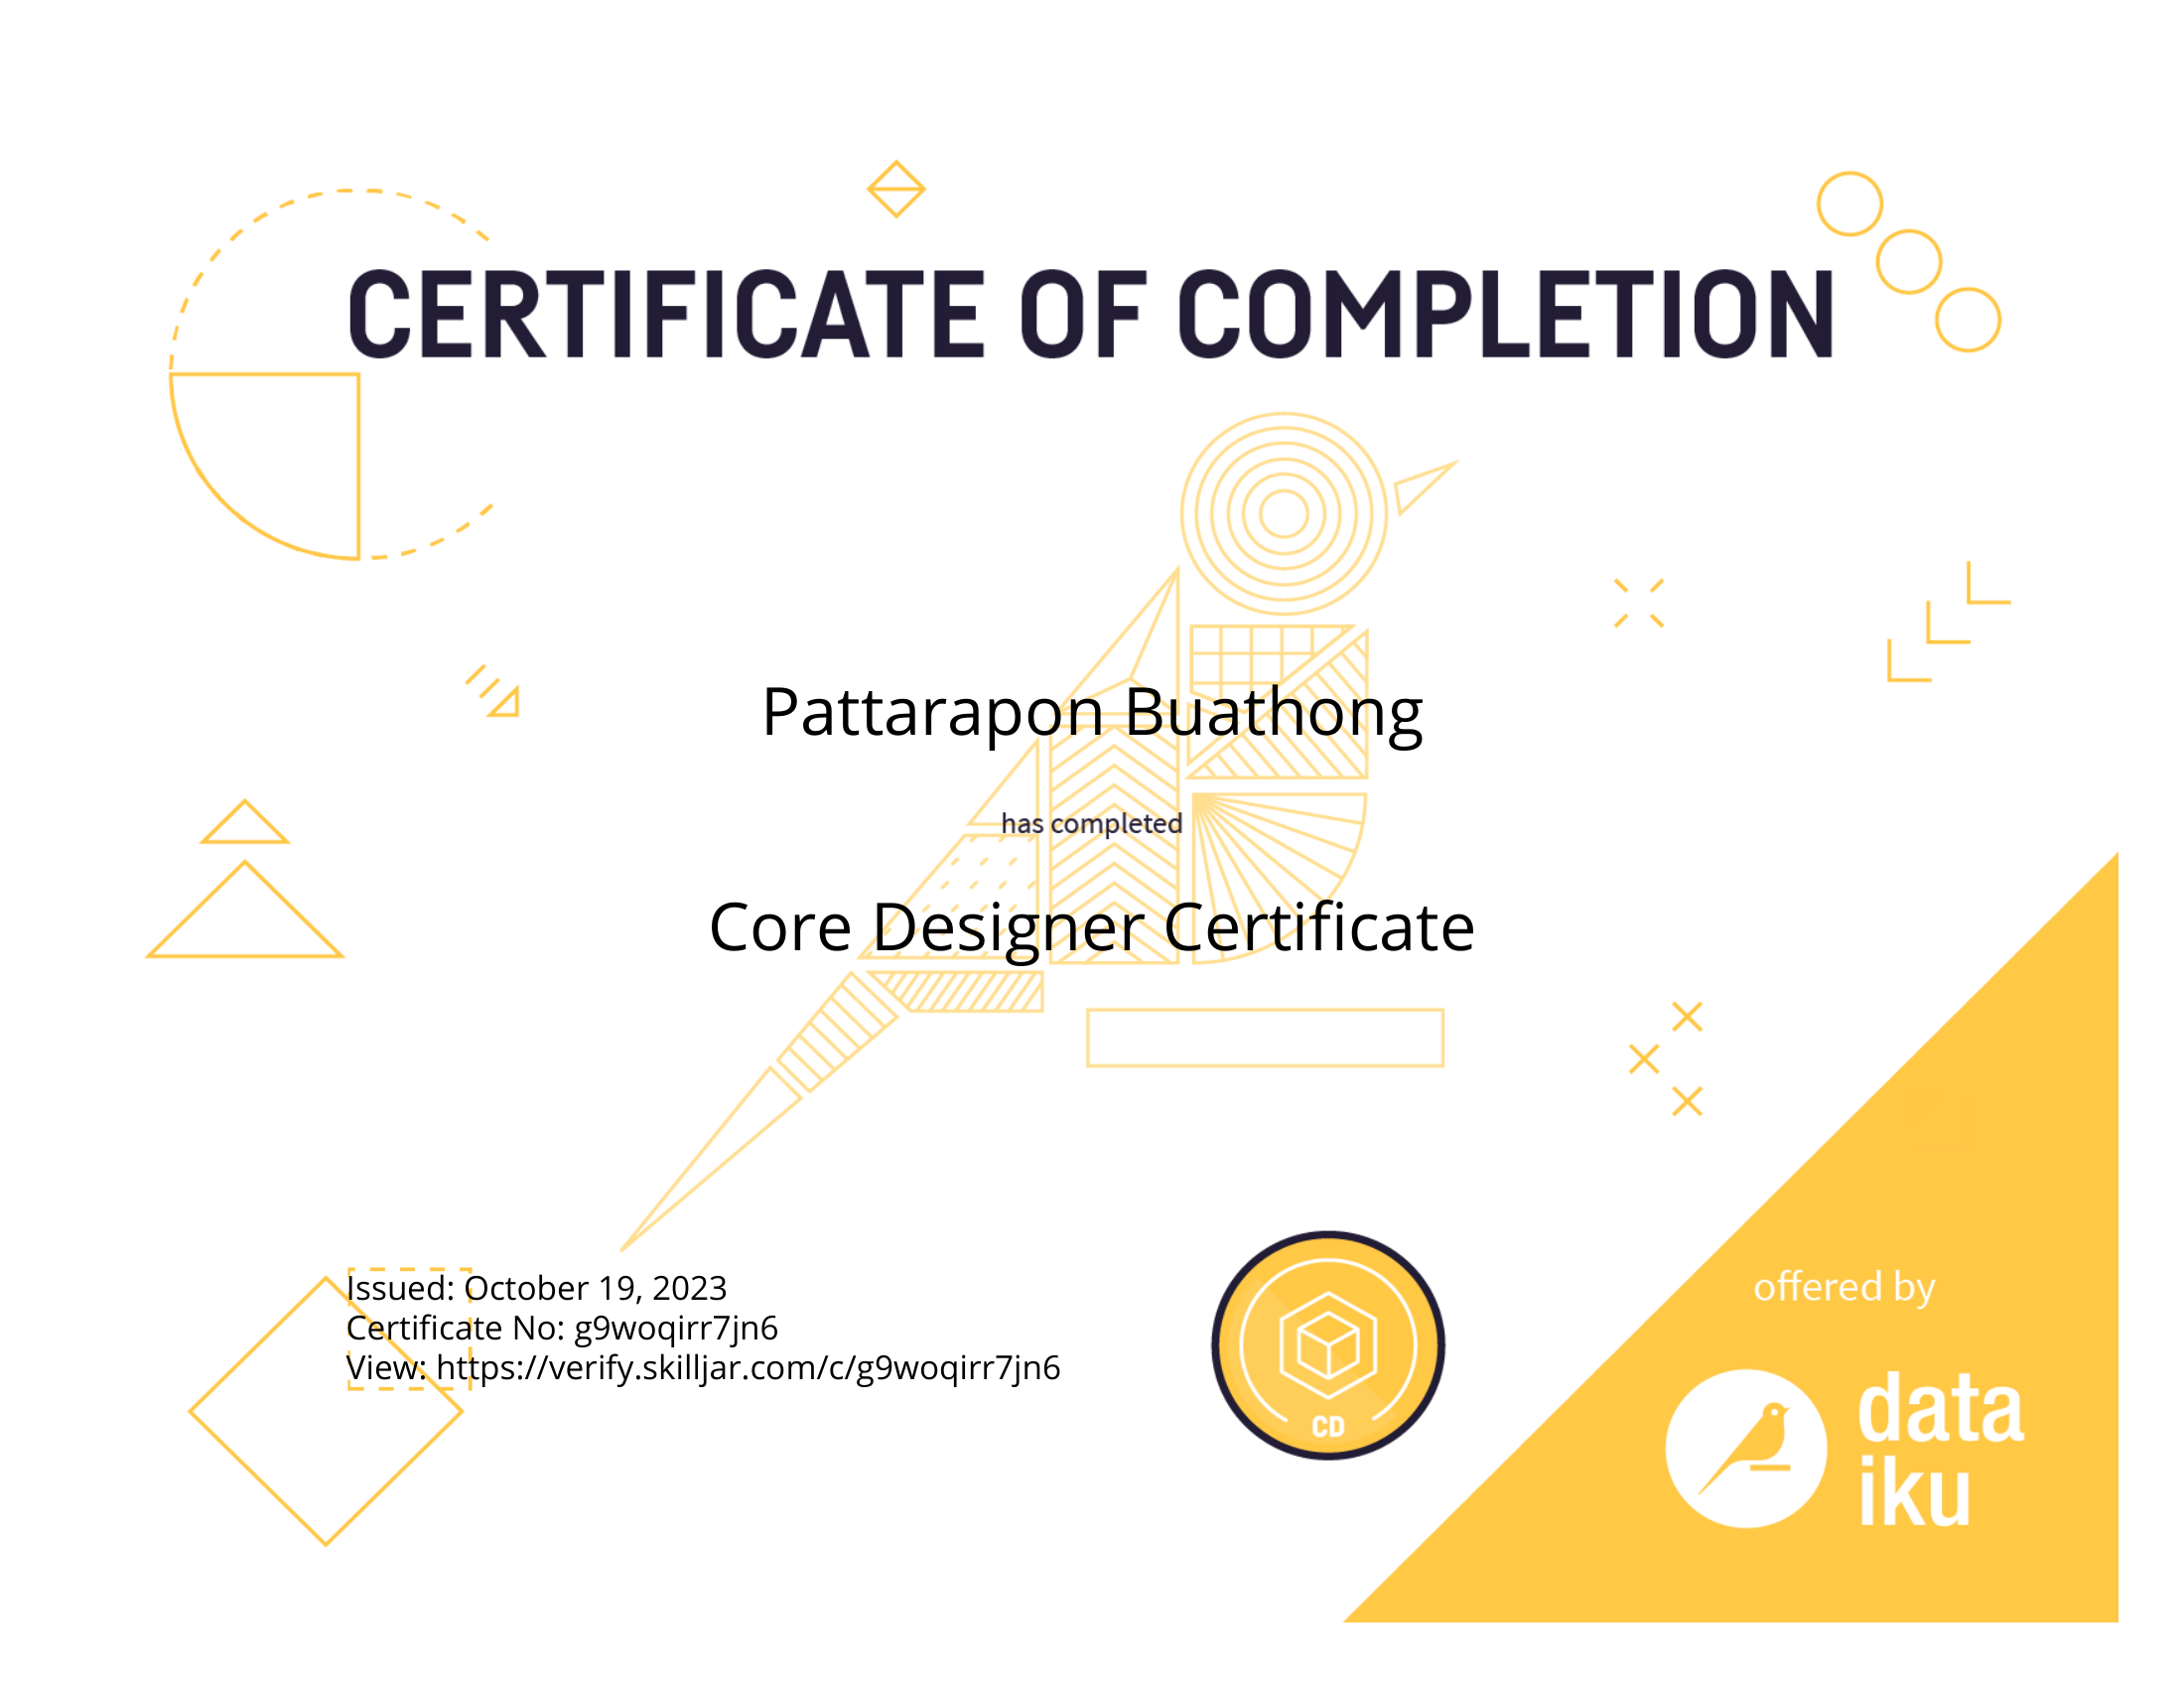2184x1688 pixels.
Task: Open the verify.skilljar.com certificate link
Action: point(748,1367)
